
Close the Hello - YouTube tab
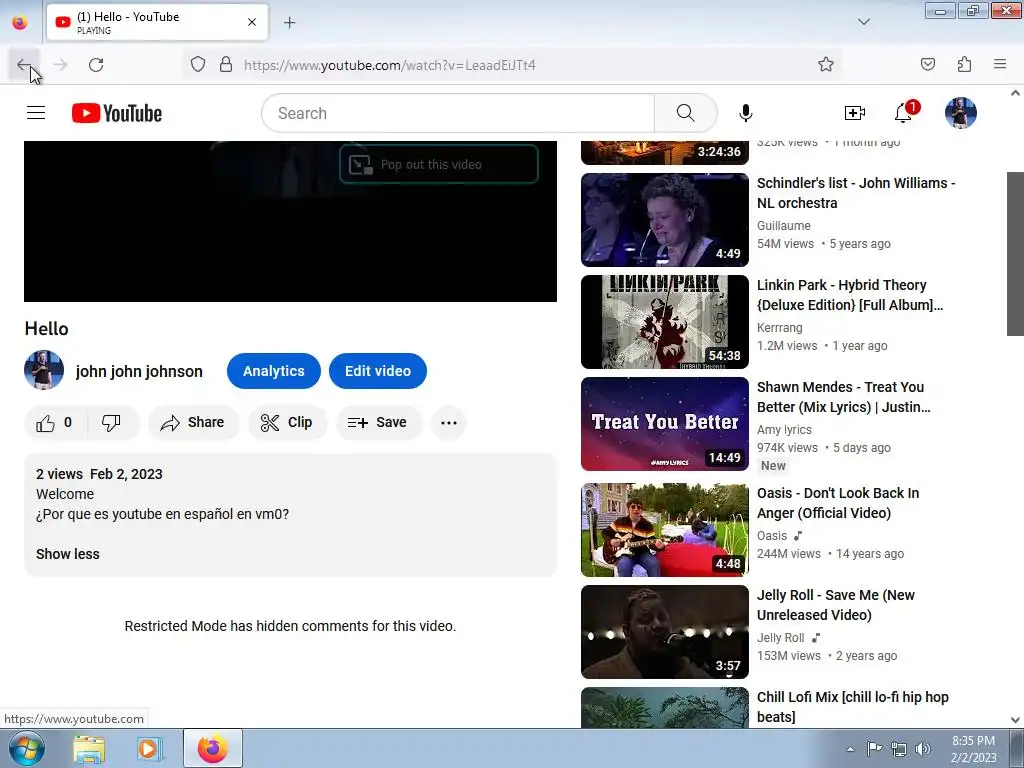pos(252,22)
